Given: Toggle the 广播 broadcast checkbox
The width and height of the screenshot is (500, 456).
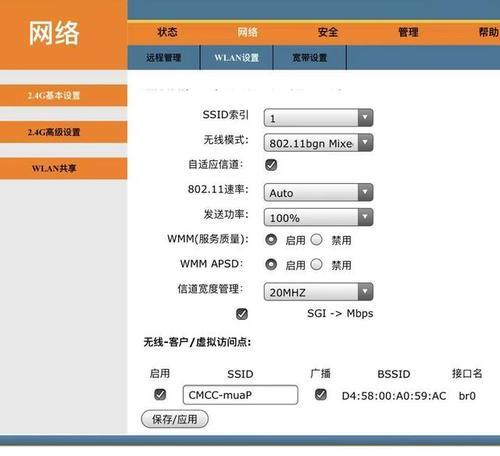Looking at the screenshot, I should [321, 394].
